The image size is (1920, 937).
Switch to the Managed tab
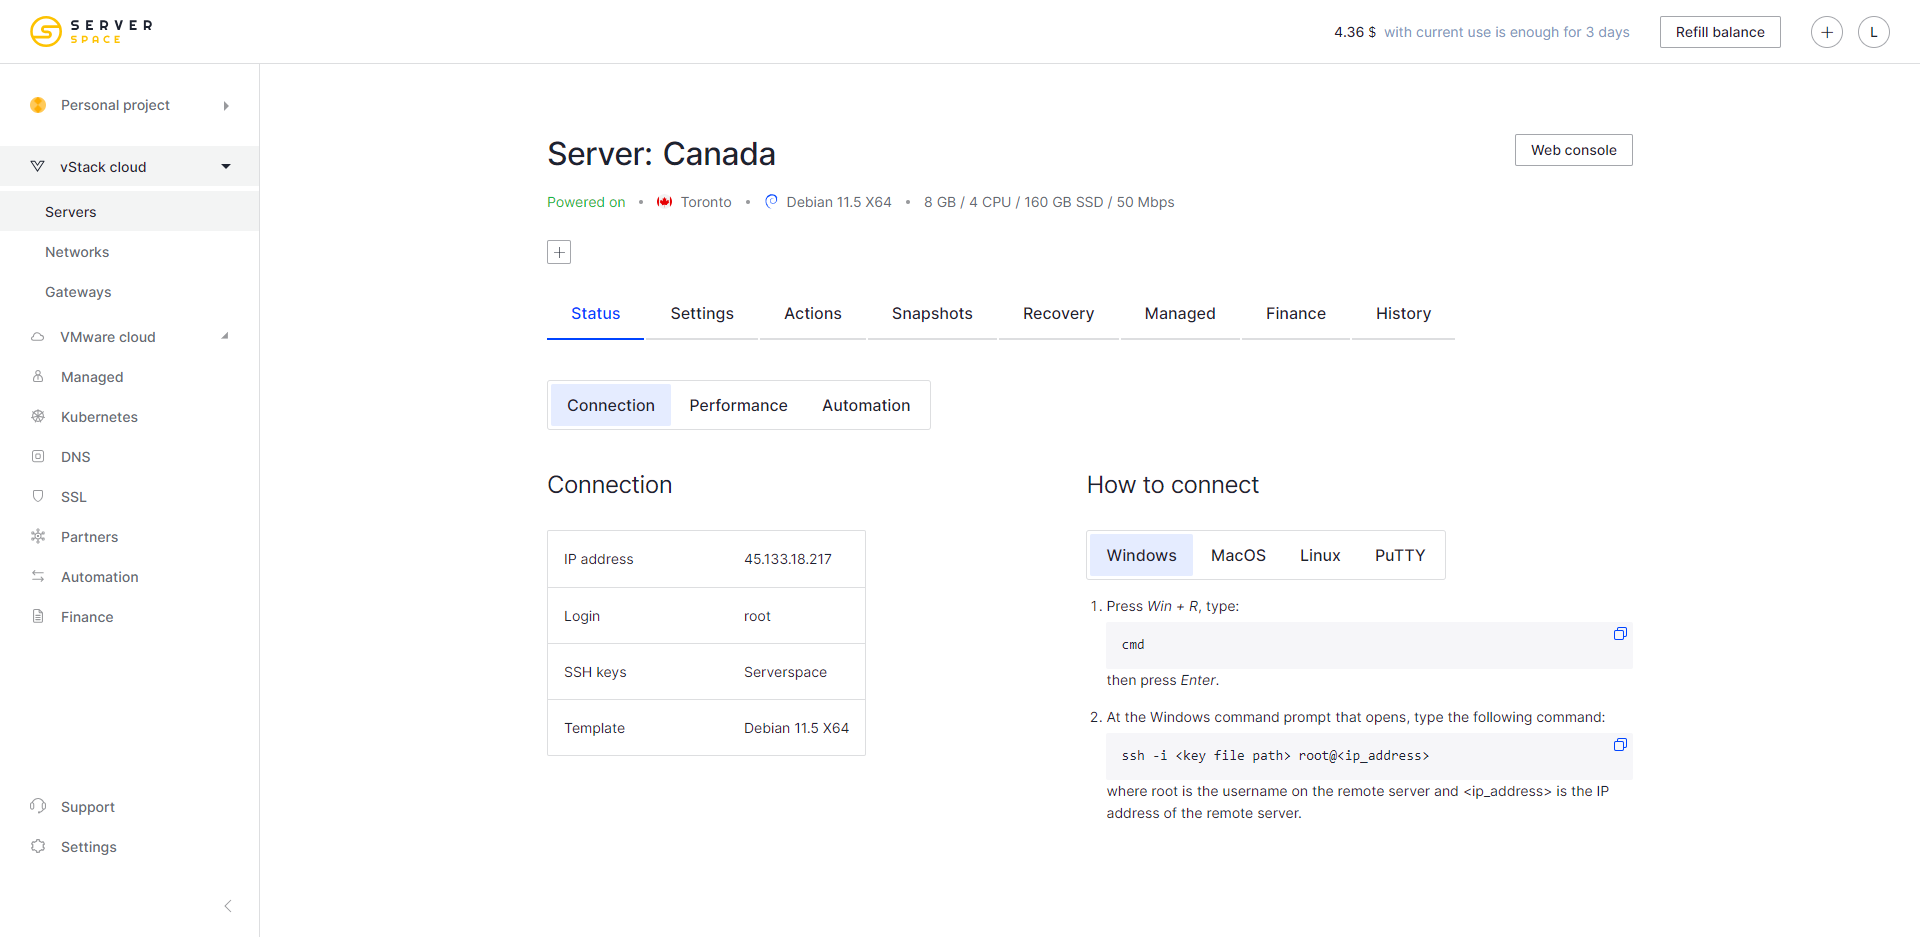click(1180, 314)
